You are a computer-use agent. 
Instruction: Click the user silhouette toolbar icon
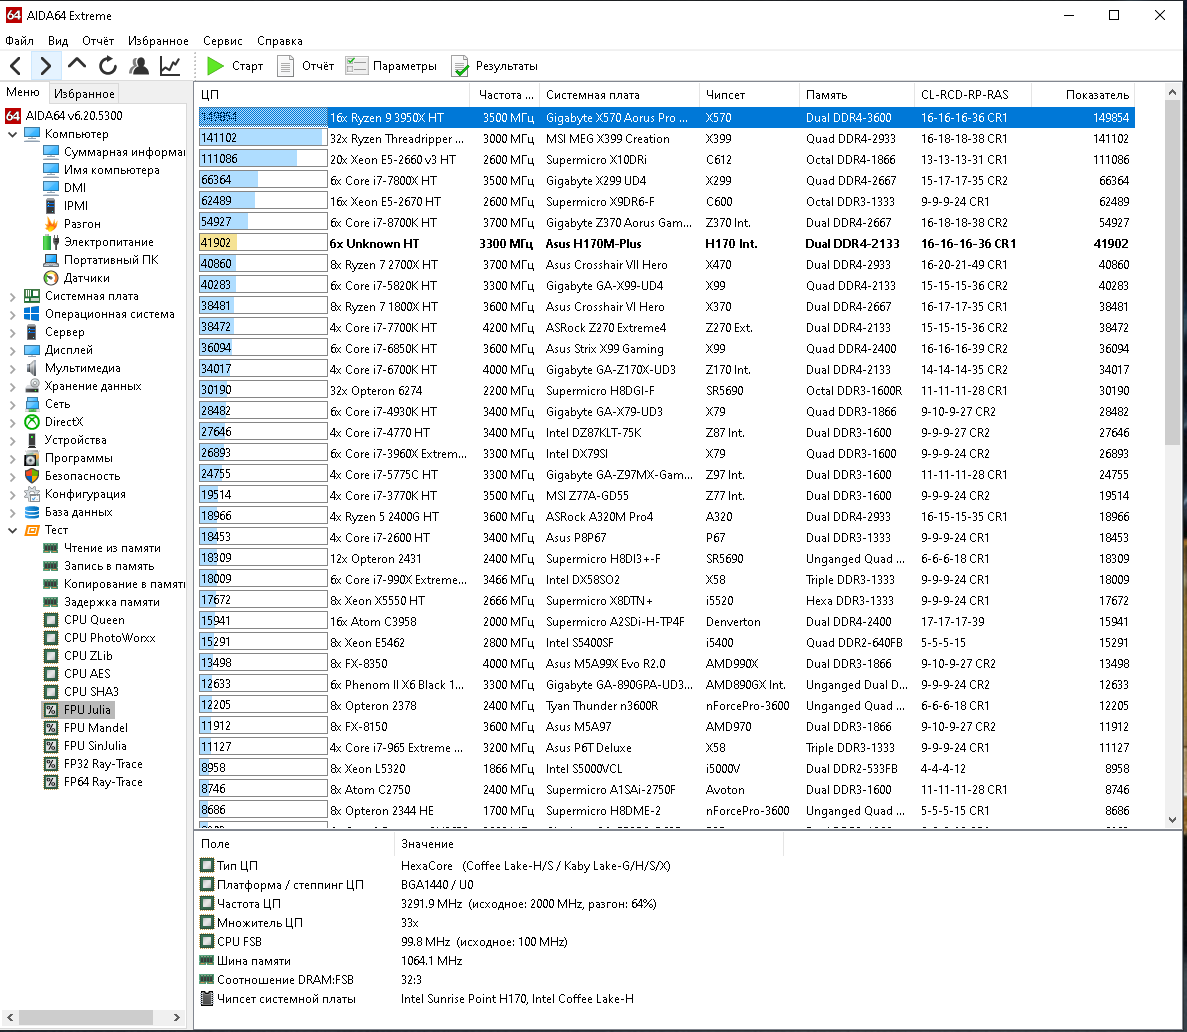pyautogui.click(x=139, y=66)
